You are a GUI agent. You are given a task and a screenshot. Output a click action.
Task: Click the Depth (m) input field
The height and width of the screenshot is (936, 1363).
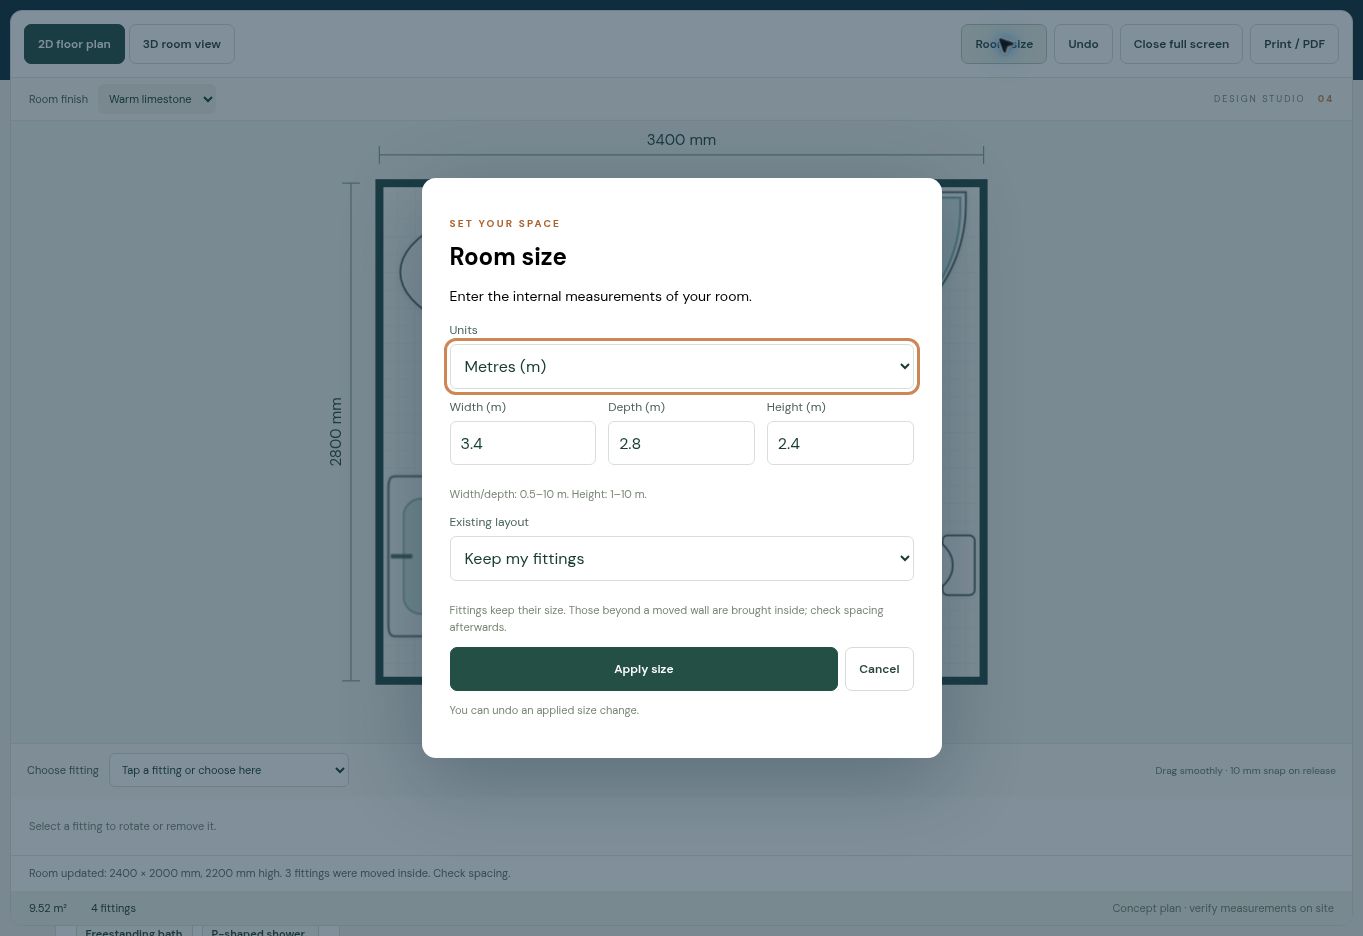pyautogui.click(x=681, y=443)
